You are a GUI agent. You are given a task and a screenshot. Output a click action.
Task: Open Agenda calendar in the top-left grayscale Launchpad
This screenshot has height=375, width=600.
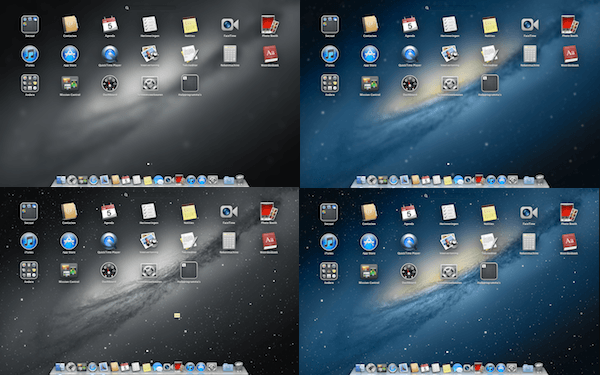click(110, 24)
